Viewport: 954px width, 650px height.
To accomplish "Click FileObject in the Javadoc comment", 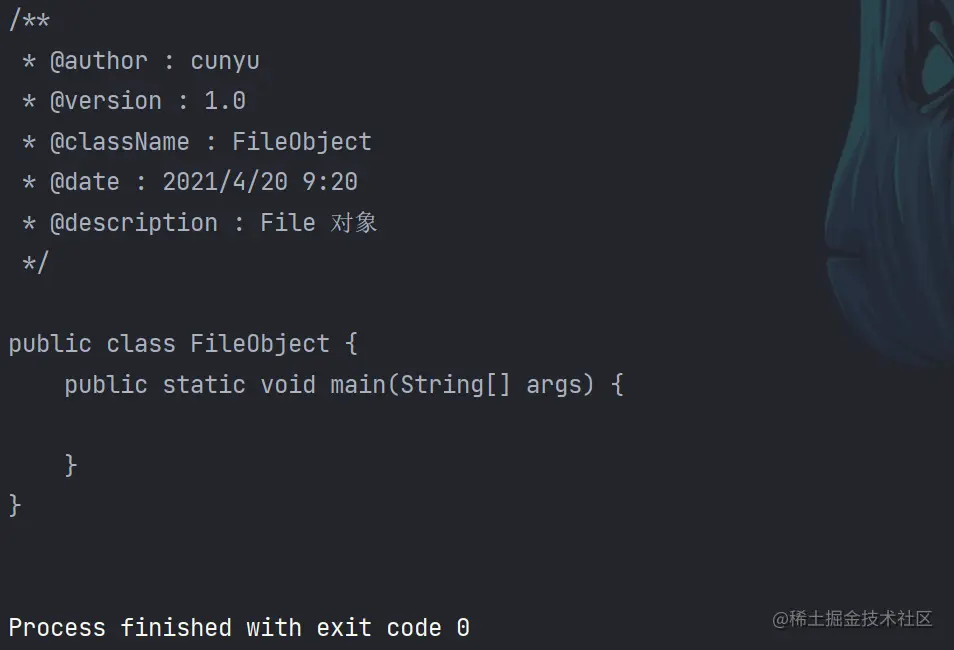I will click(x=301, y=142).
